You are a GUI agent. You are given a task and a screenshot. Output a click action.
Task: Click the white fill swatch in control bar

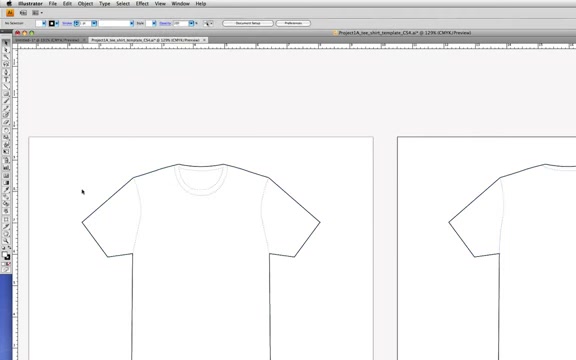pyautogui.click(x=39, y=23)
